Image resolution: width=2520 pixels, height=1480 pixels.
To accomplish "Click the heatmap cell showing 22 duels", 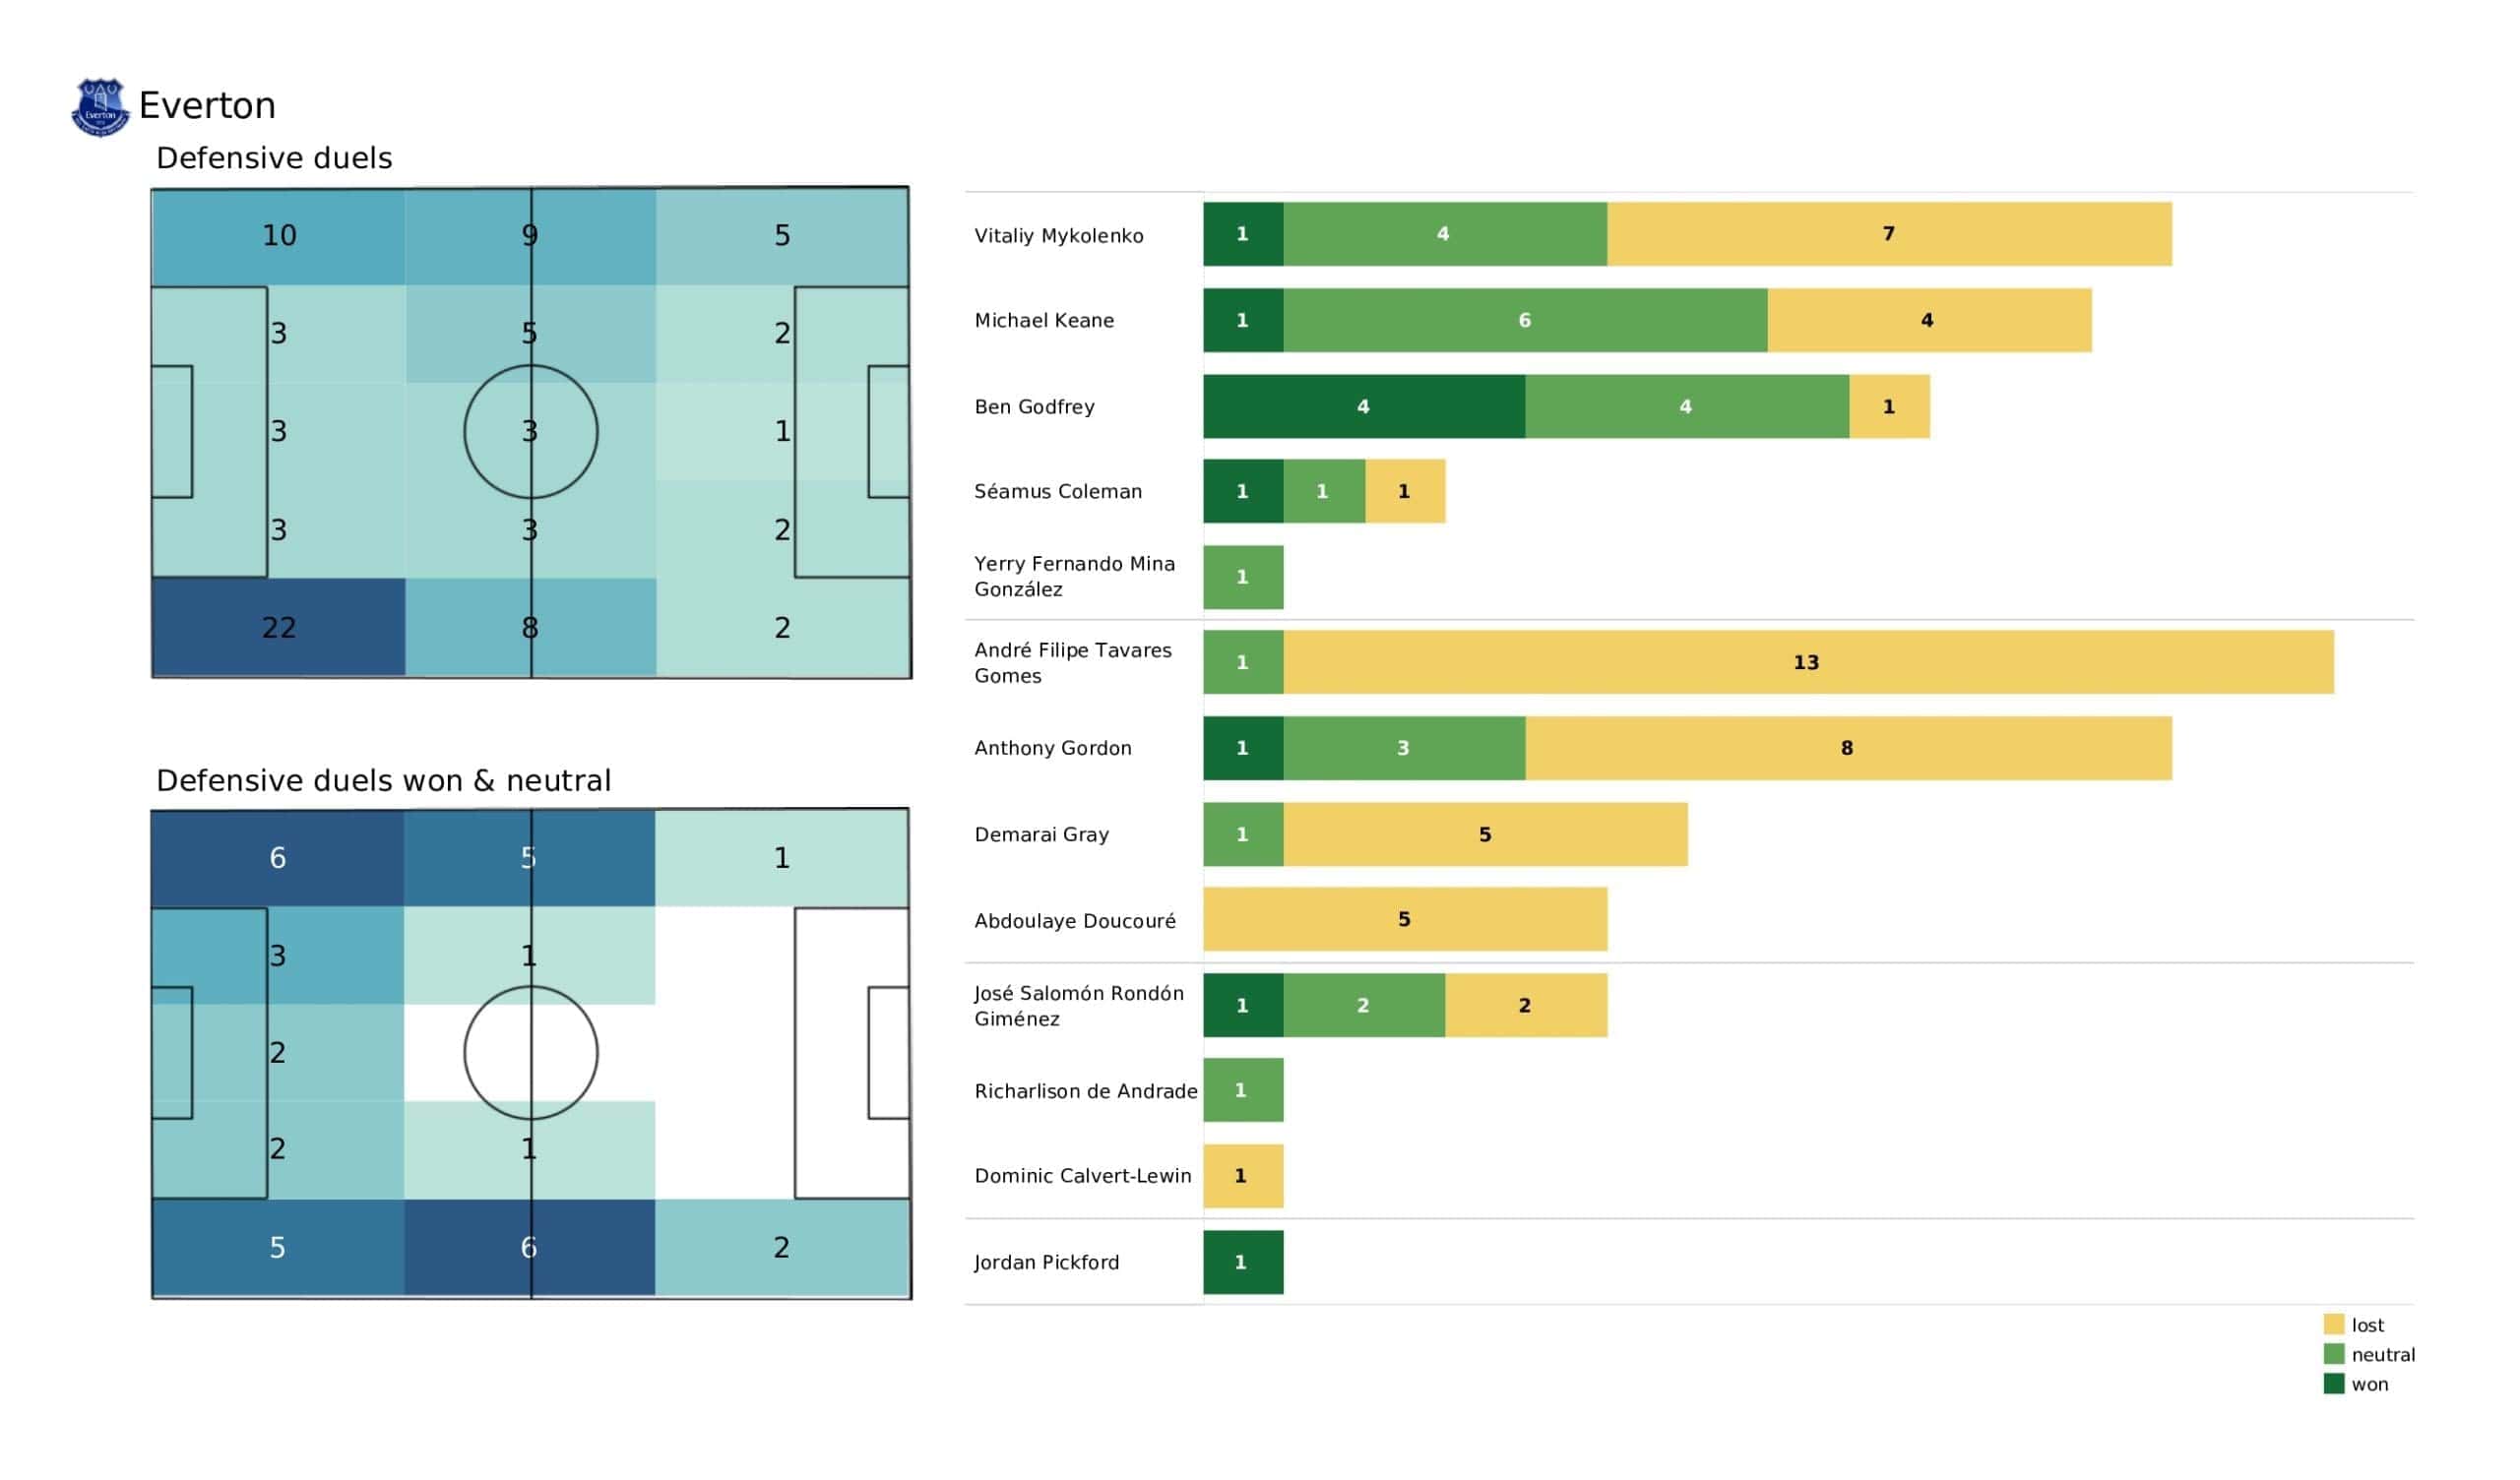I will 278,628.
